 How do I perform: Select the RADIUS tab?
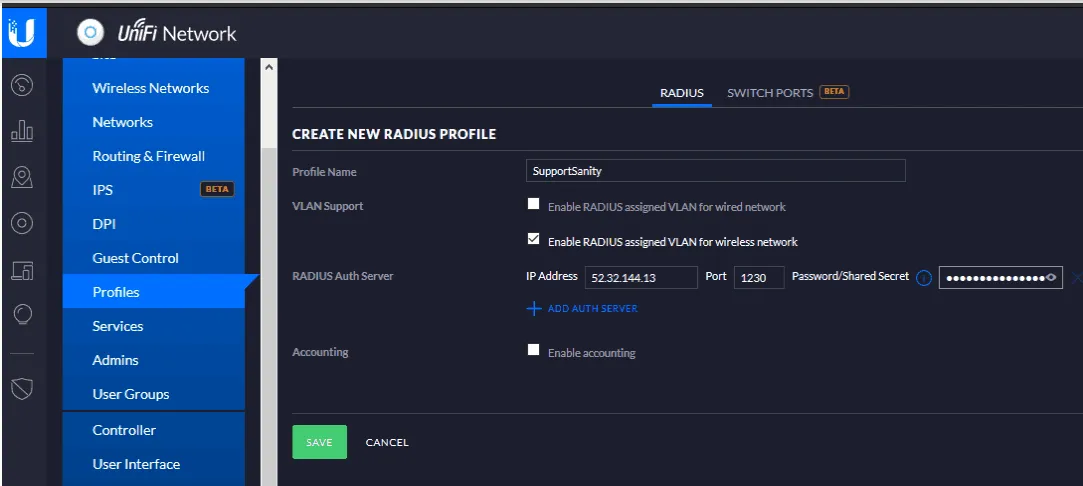coord(682,93)
